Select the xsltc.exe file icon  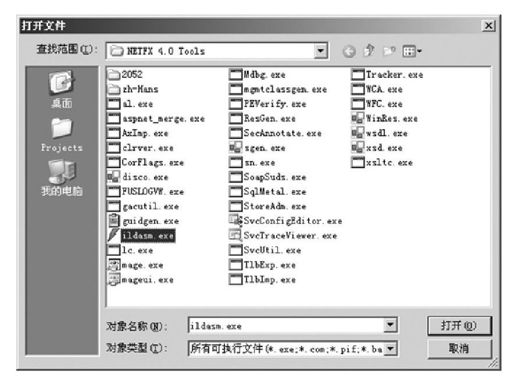358,162
